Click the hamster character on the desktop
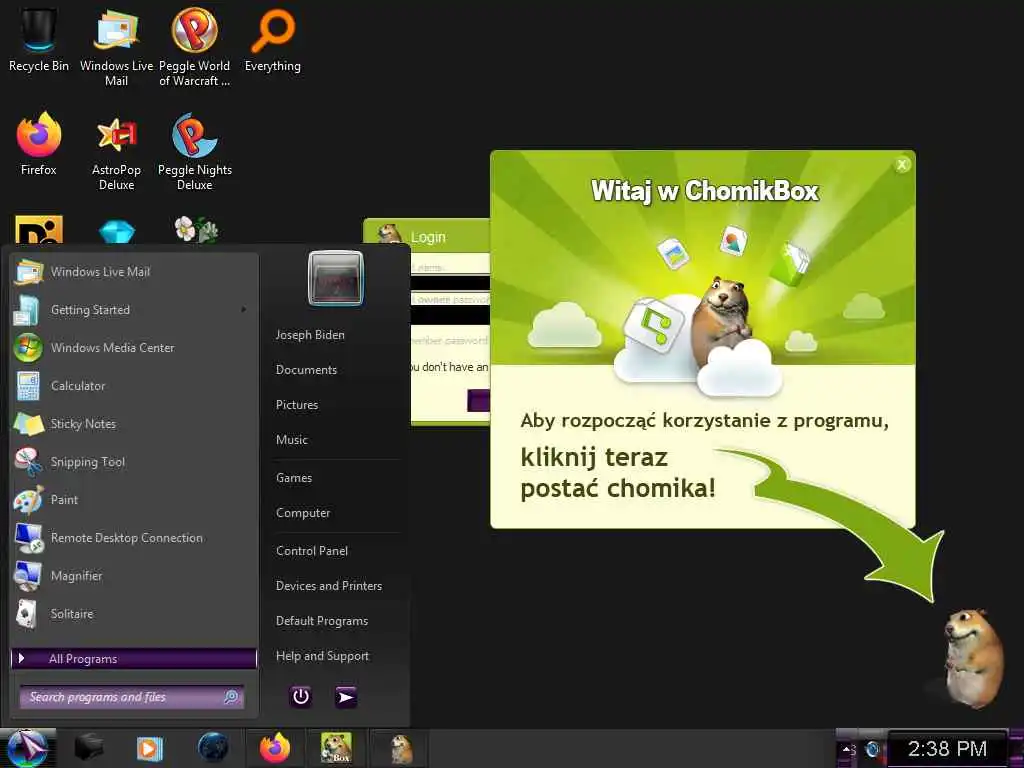Viewport: 1024px width, 768px height. tap(972, 658)
